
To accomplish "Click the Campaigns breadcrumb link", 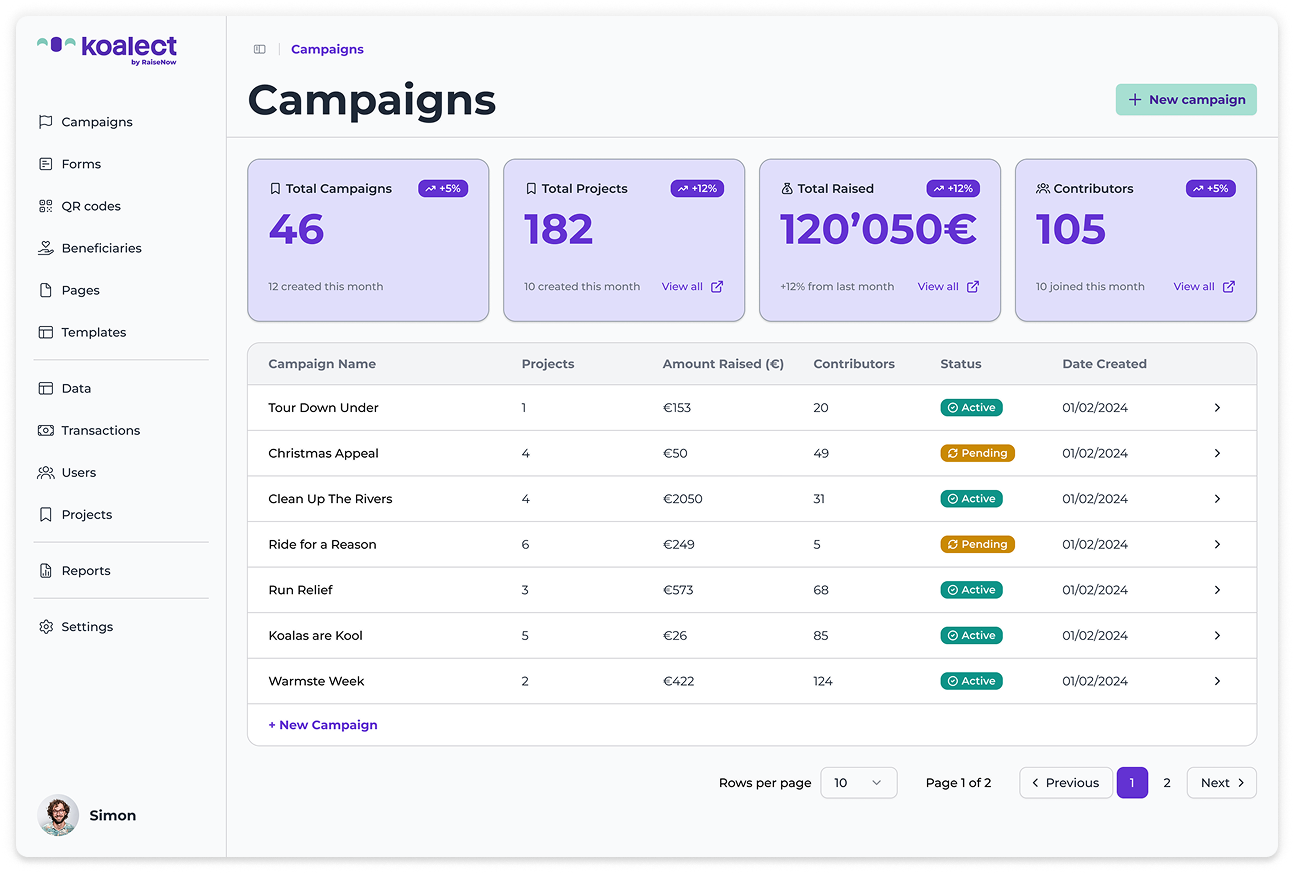I will point(327,49).
